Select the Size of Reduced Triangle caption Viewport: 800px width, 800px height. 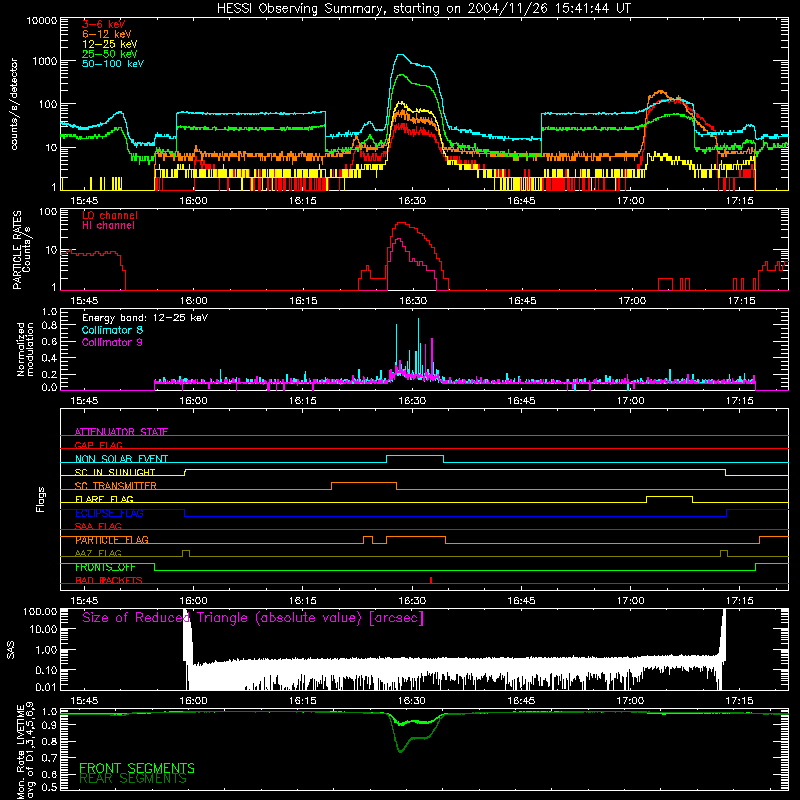pyautogui.click(x=253, y=618)
